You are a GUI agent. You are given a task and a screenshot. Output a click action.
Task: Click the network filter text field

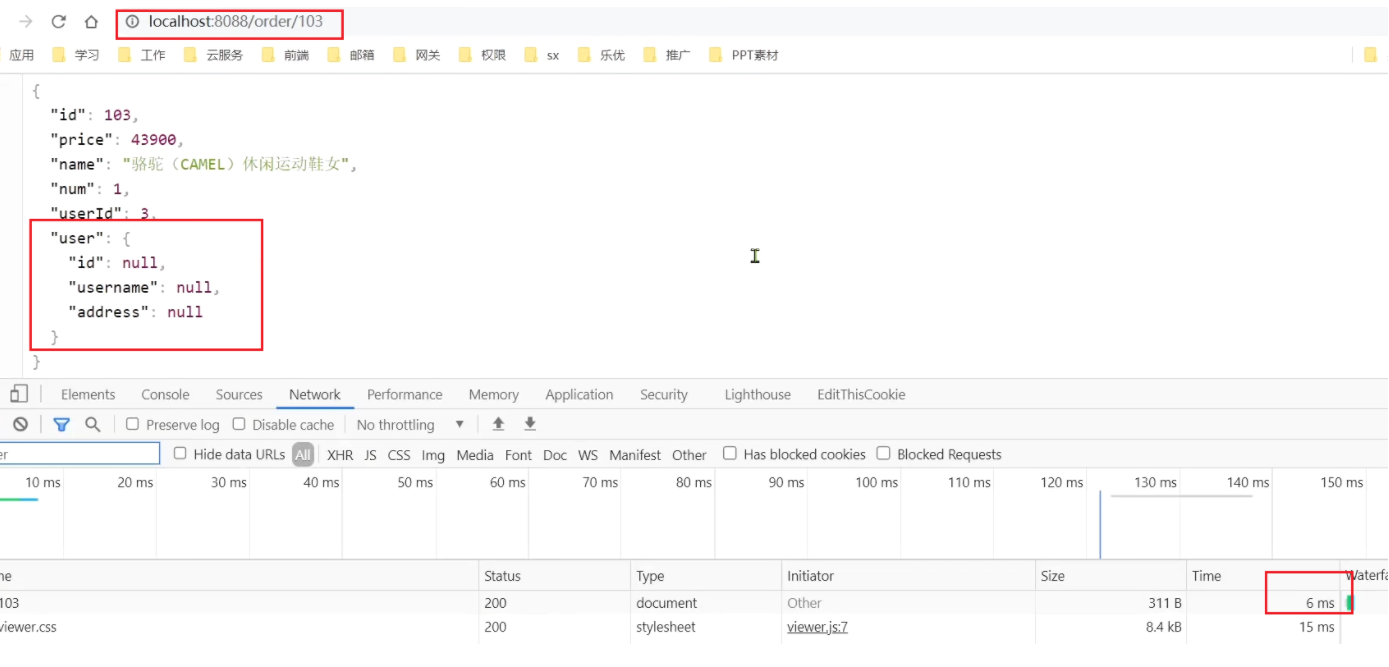pos(80,454)
